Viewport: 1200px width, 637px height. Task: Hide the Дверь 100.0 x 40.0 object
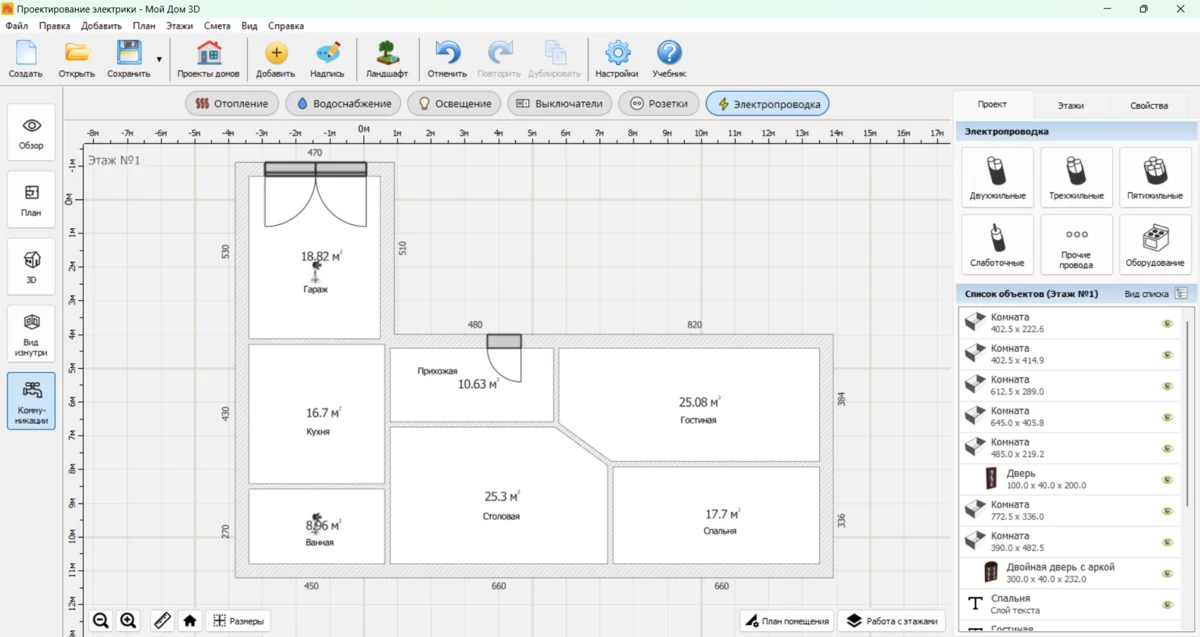pyautogui.click(x=1166, y=480)
